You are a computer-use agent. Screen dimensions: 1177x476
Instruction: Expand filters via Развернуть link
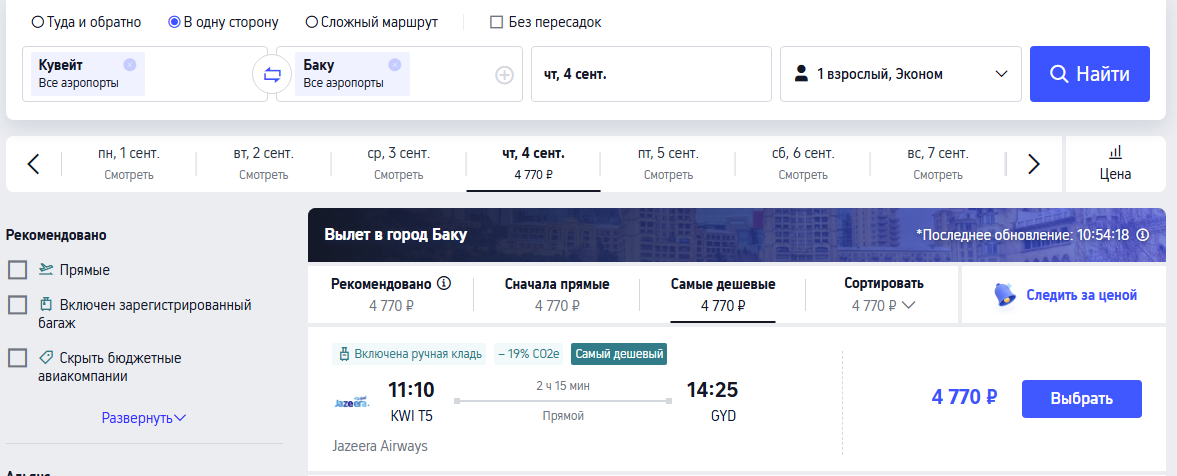coord(144,418)
